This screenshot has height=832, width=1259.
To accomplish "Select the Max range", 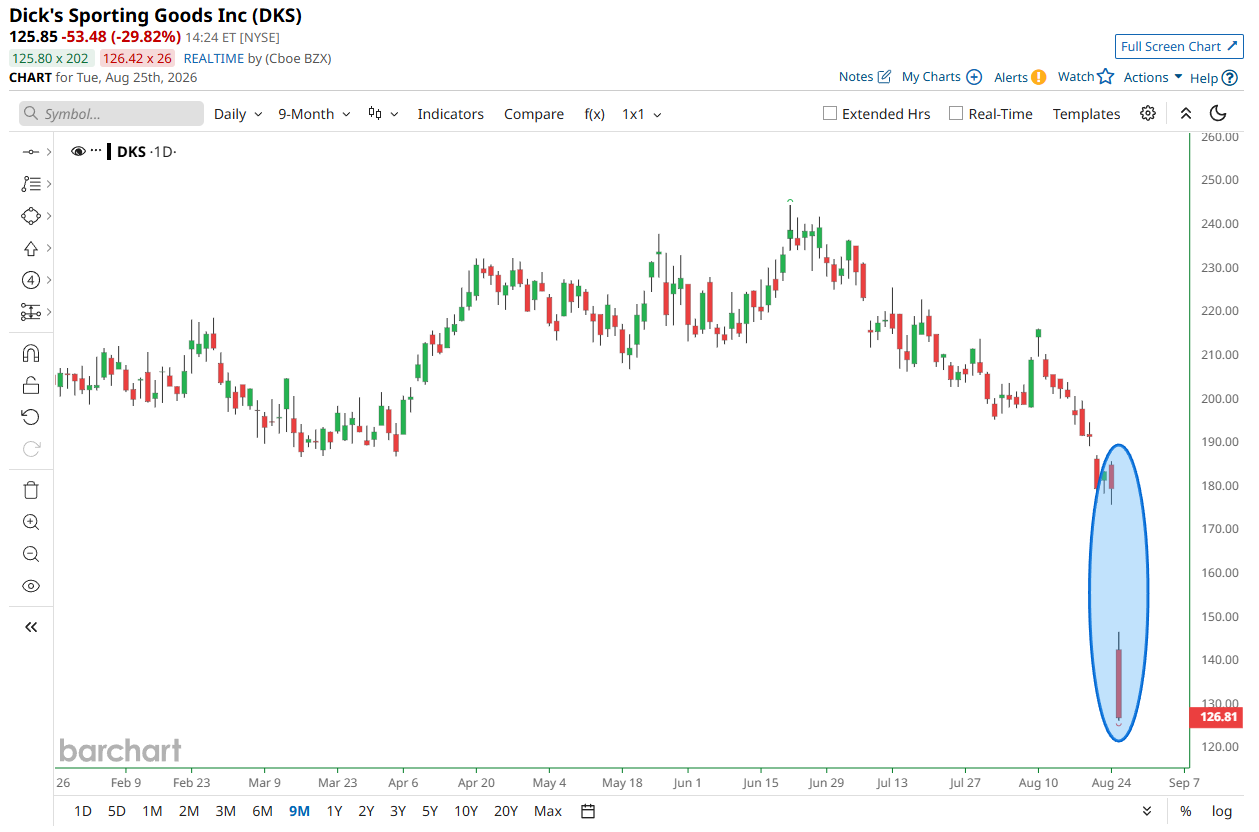I will click(x=548, y=811).
